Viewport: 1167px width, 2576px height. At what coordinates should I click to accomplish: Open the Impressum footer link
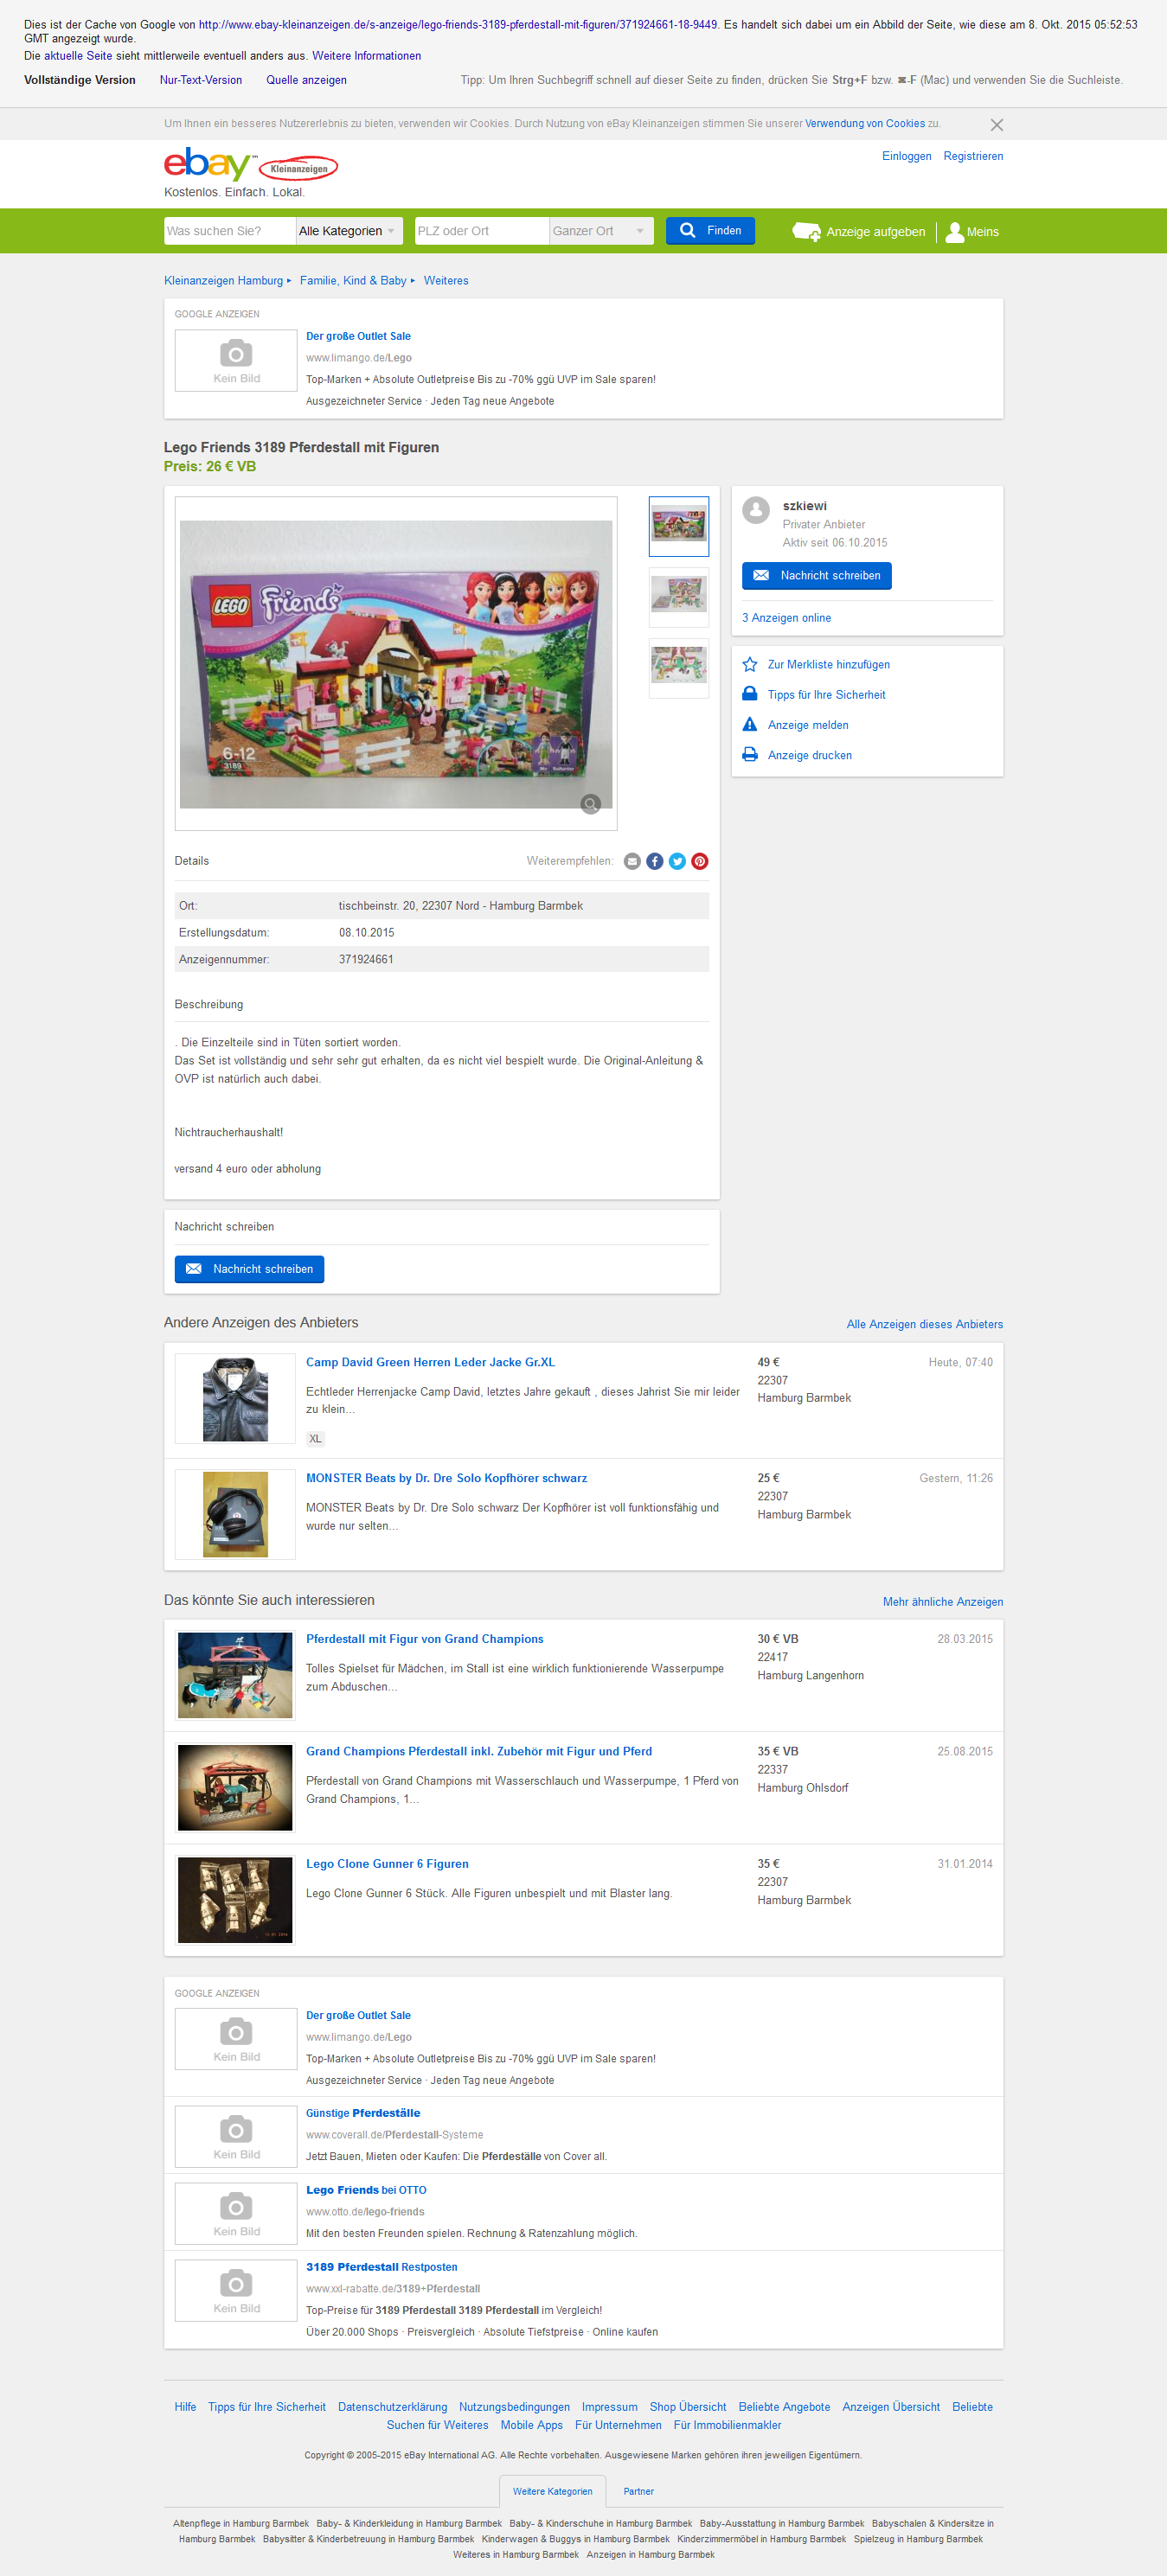point(610,2407)
